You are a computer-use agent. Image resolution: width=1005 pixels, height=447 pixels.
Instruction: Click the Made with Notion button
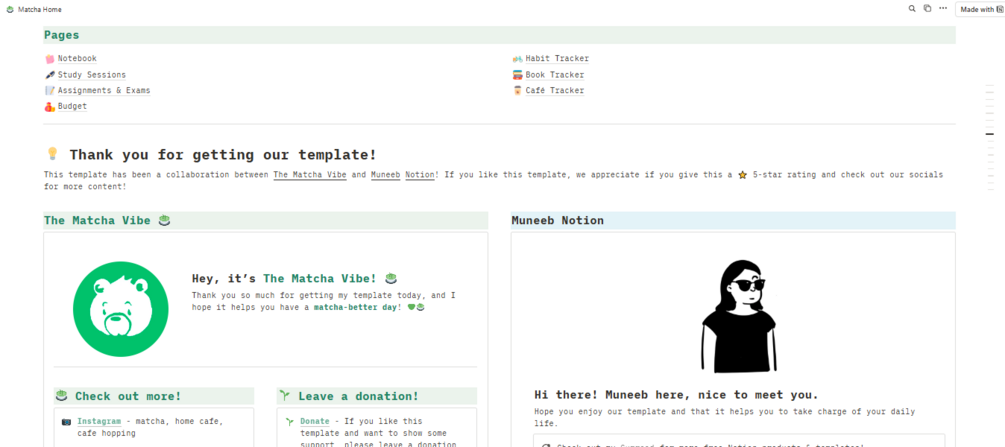pos(980,10)
